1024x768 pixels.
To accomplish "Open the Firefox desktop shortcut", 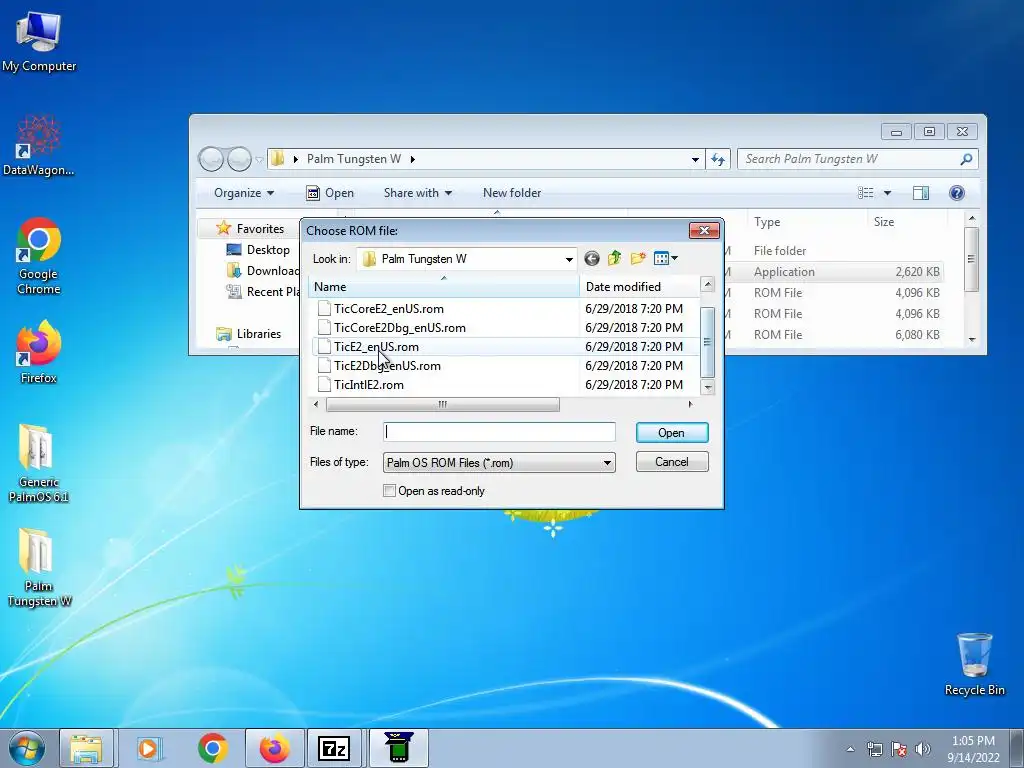I will pyautogui.click(x=39, y=351).
